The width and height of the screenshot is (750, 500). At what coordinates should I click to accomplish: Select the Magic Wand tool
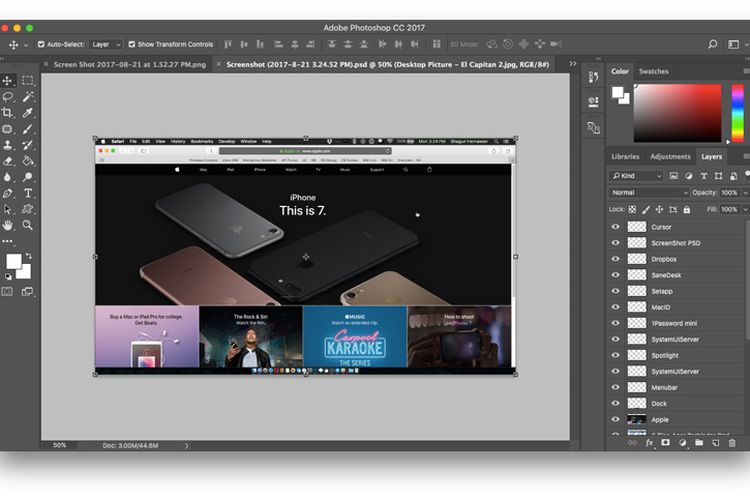tap(28, 97)
